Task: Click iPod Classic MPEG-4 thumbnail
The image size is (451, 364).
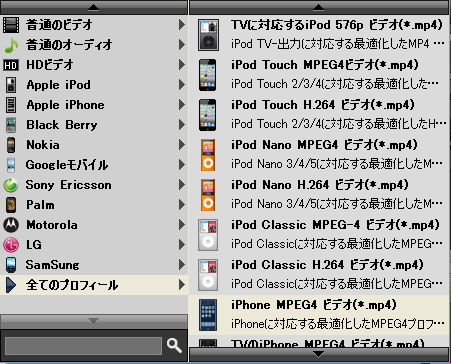Action: pyautogui.click(x=208, y=235)
